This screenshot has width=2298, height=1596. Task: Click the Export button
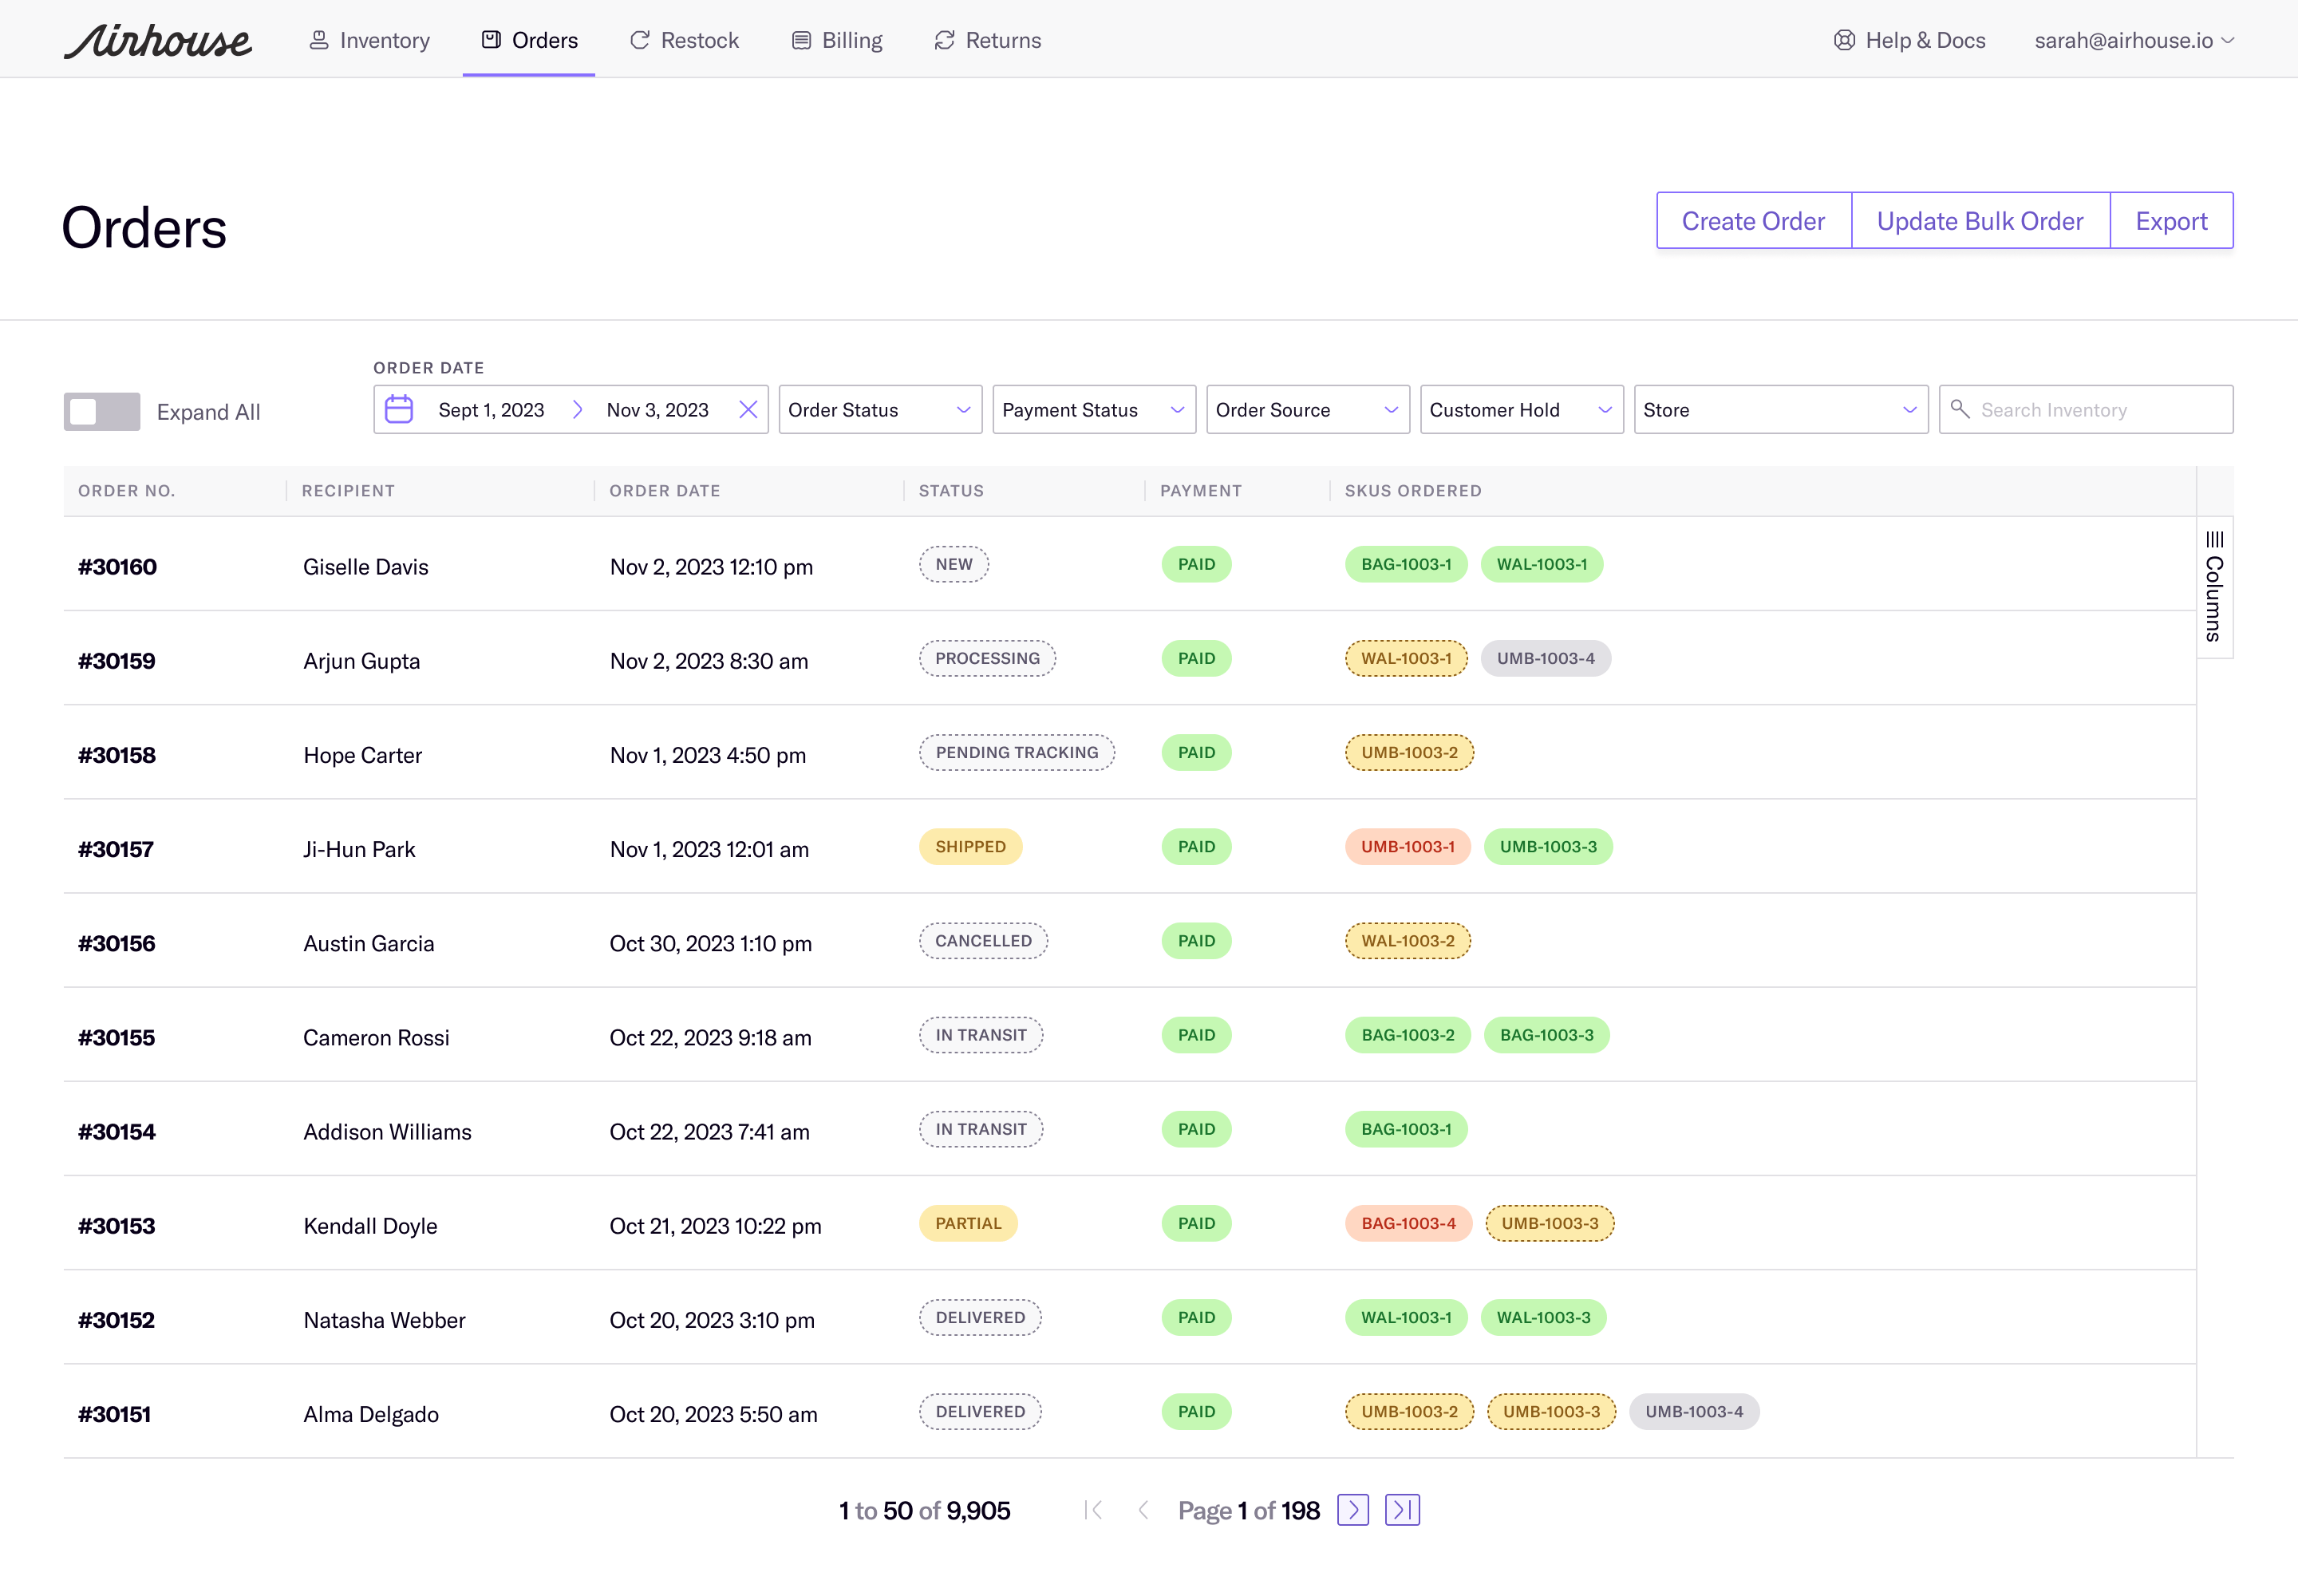pos(2171,221)
